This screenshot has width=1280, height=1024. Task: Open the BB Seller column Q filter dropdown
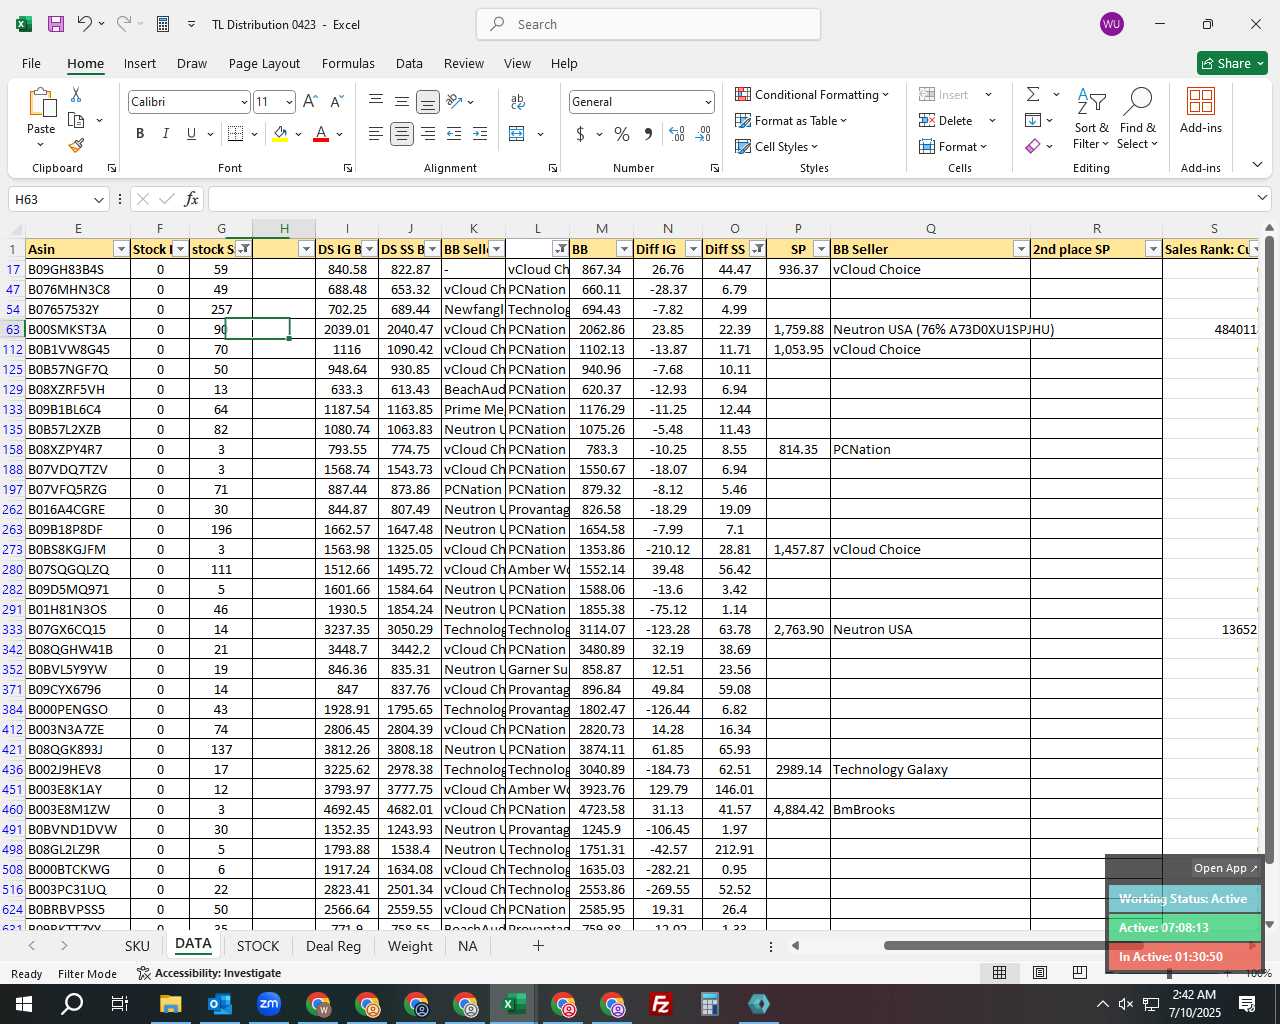point(1021,249)
